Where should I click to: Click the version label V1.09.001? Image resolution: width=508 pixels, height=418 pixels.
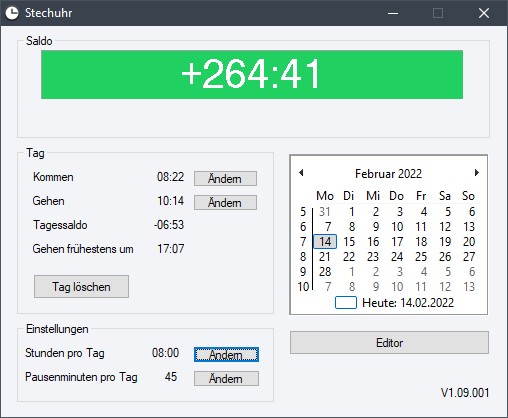[x=465, y=393]
